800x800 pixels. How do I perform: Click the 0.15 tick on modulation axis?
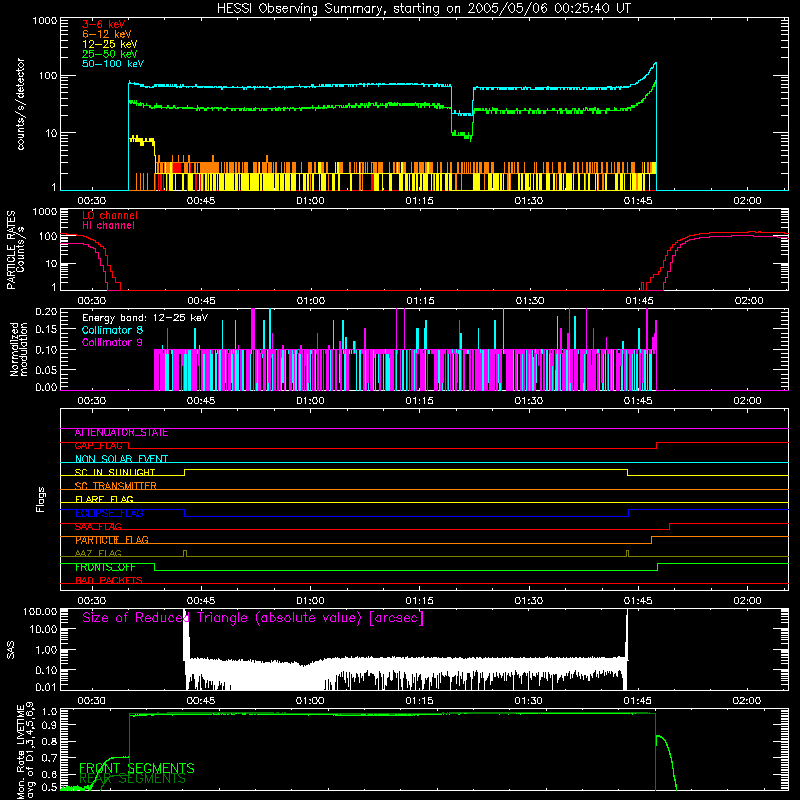coord(46,330)
